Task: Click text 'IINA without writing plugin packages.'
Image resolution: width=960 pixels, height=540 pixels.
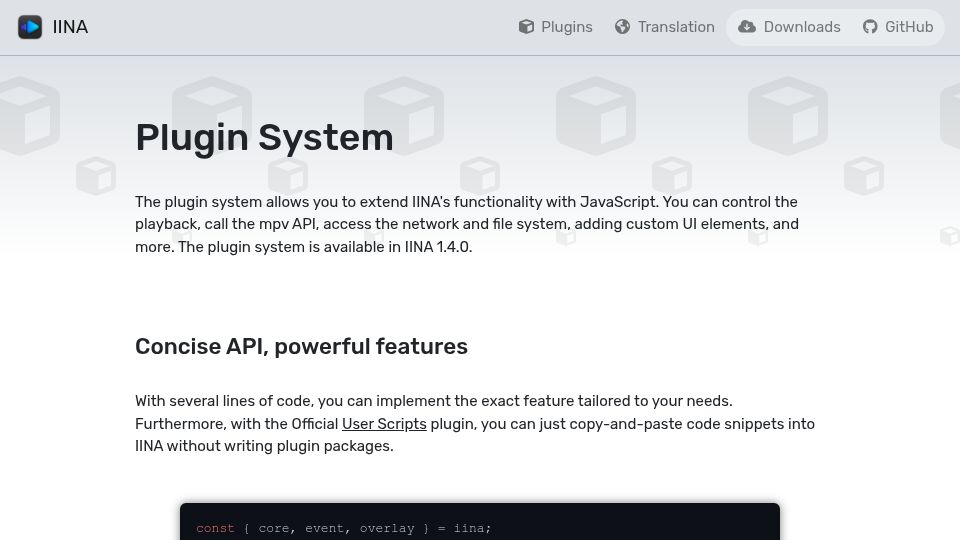Action: click(x=264, y=446)
